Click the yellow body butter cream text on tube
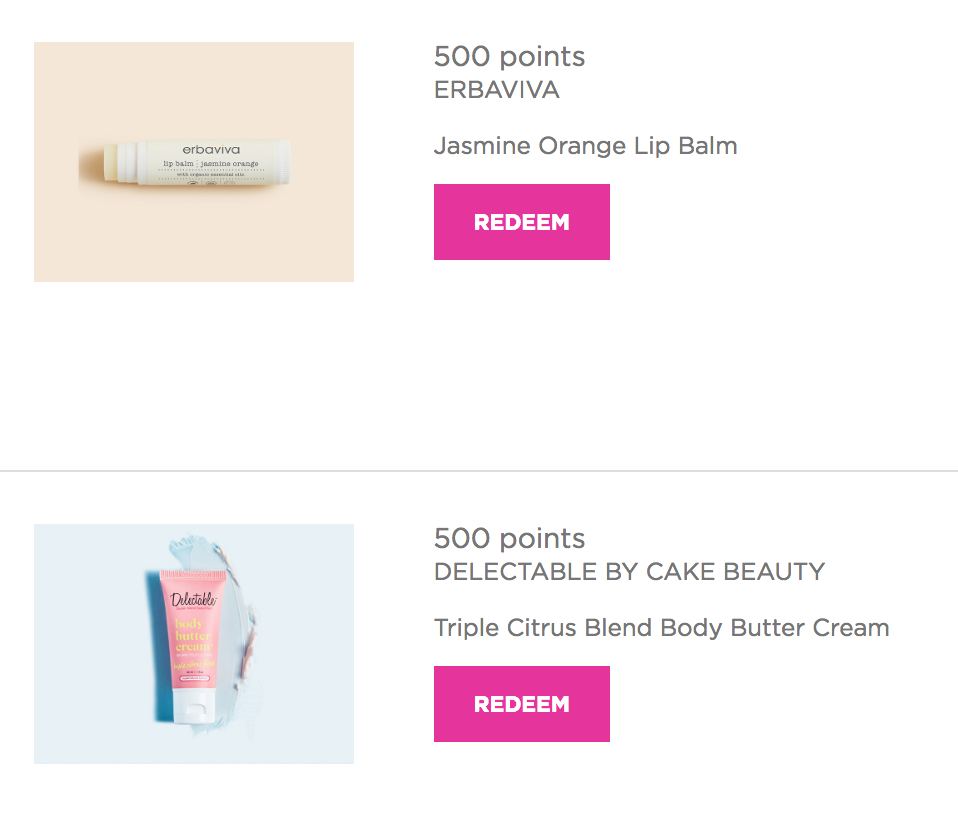 click(192, 635)
